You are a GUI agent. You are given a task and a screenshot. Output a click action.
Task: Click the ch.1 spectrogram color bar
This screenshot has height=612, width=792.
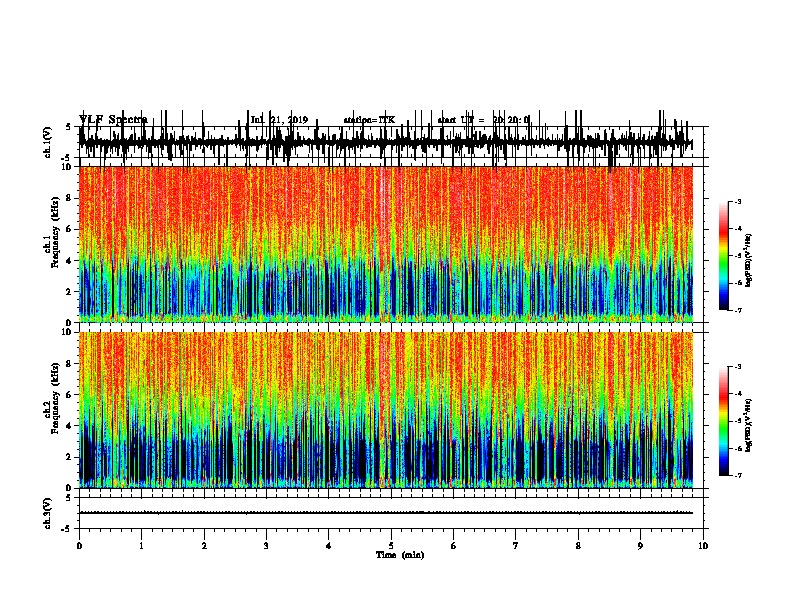pyautogui.click(x=724, y=256)
